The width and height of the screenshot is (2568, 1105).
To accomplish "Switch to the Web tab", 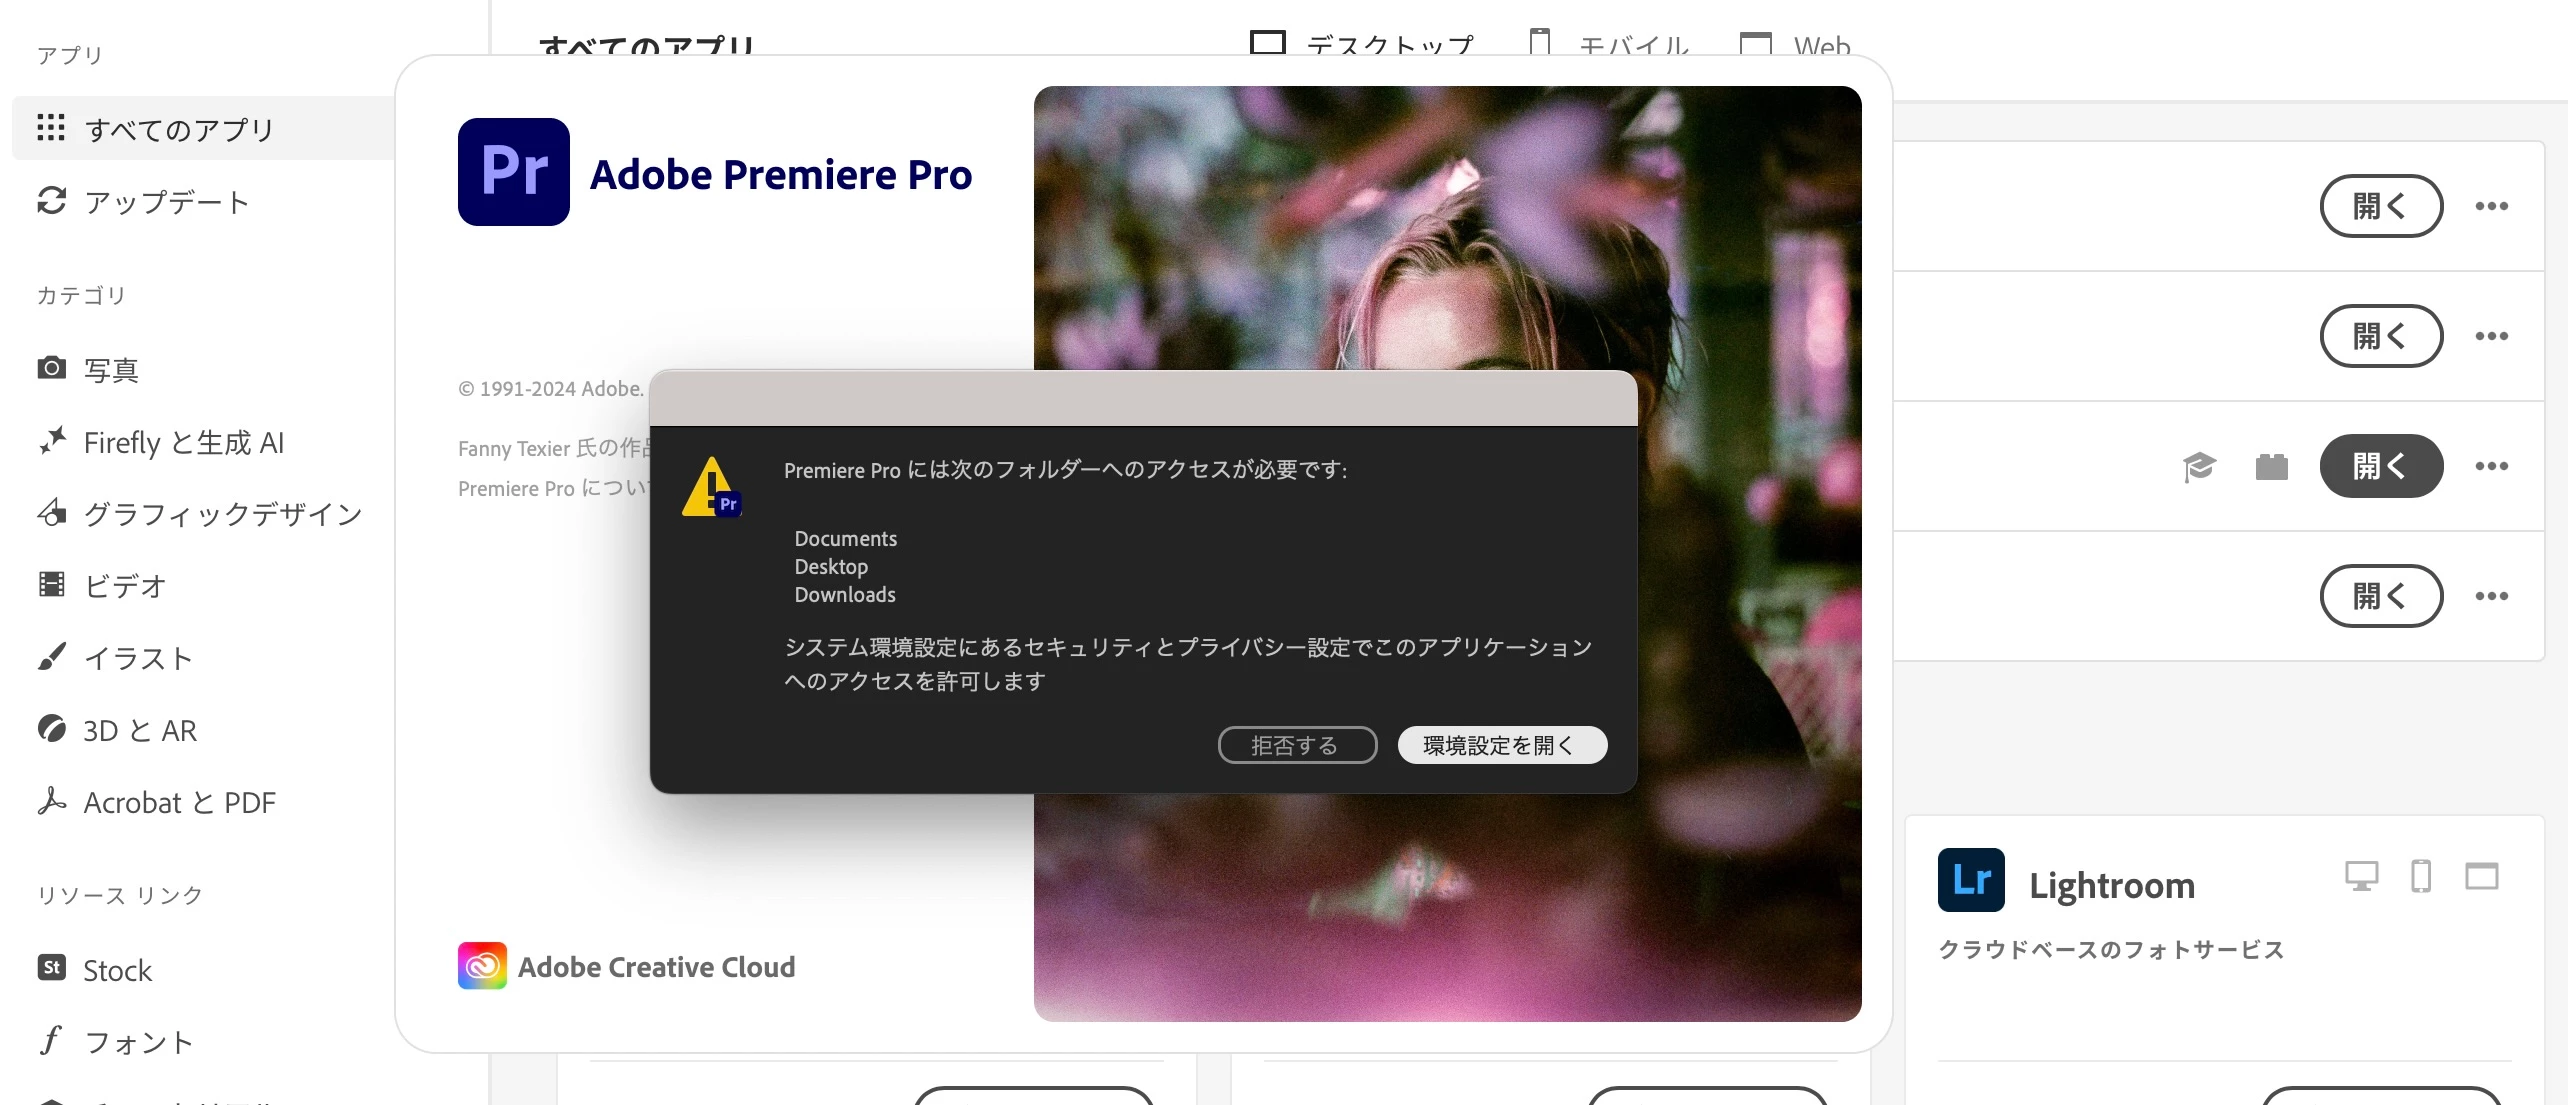I will click(1796, 44).
